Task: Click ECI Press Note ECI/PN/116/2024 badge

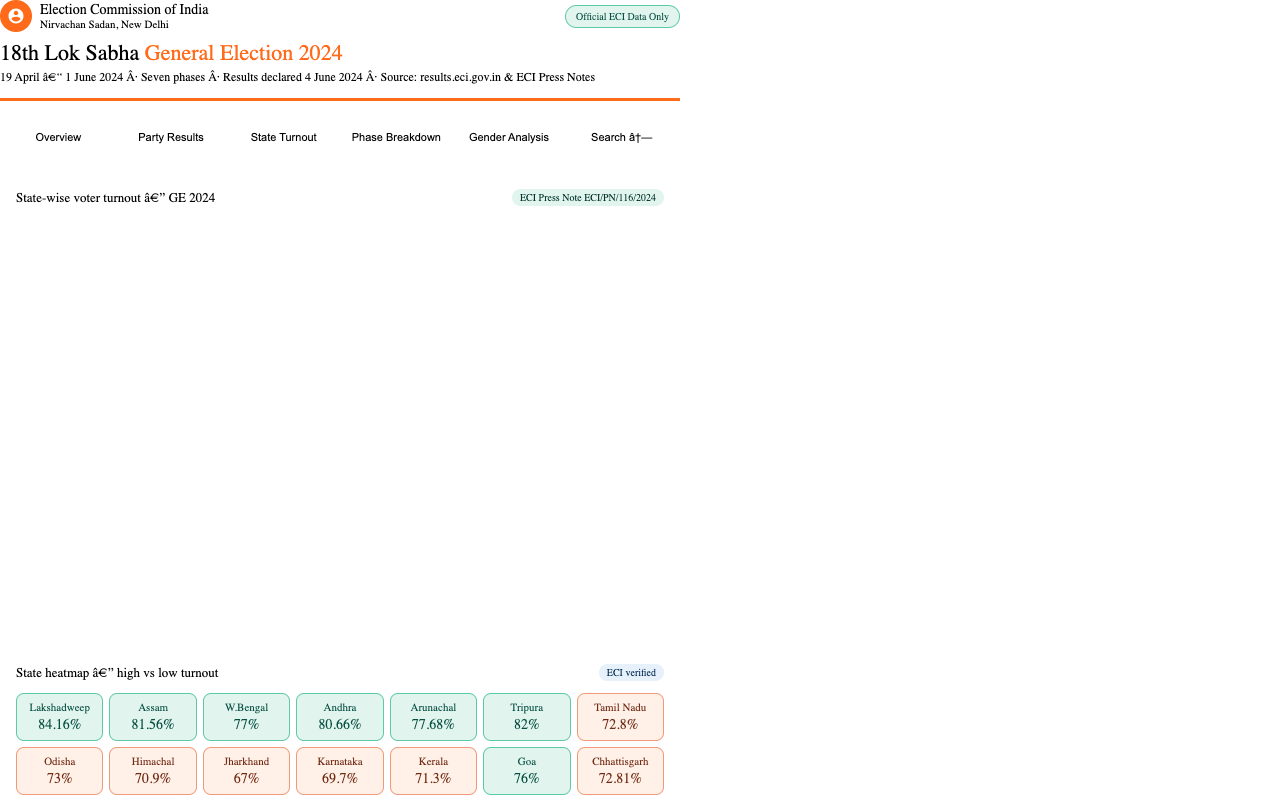Action: click(x=588, y=198)
